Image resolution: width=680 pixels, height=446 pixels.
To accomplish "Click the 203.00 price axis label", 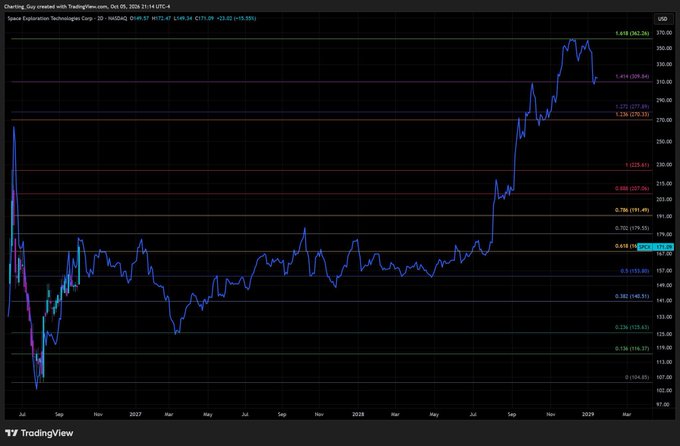I will (664, 200).
